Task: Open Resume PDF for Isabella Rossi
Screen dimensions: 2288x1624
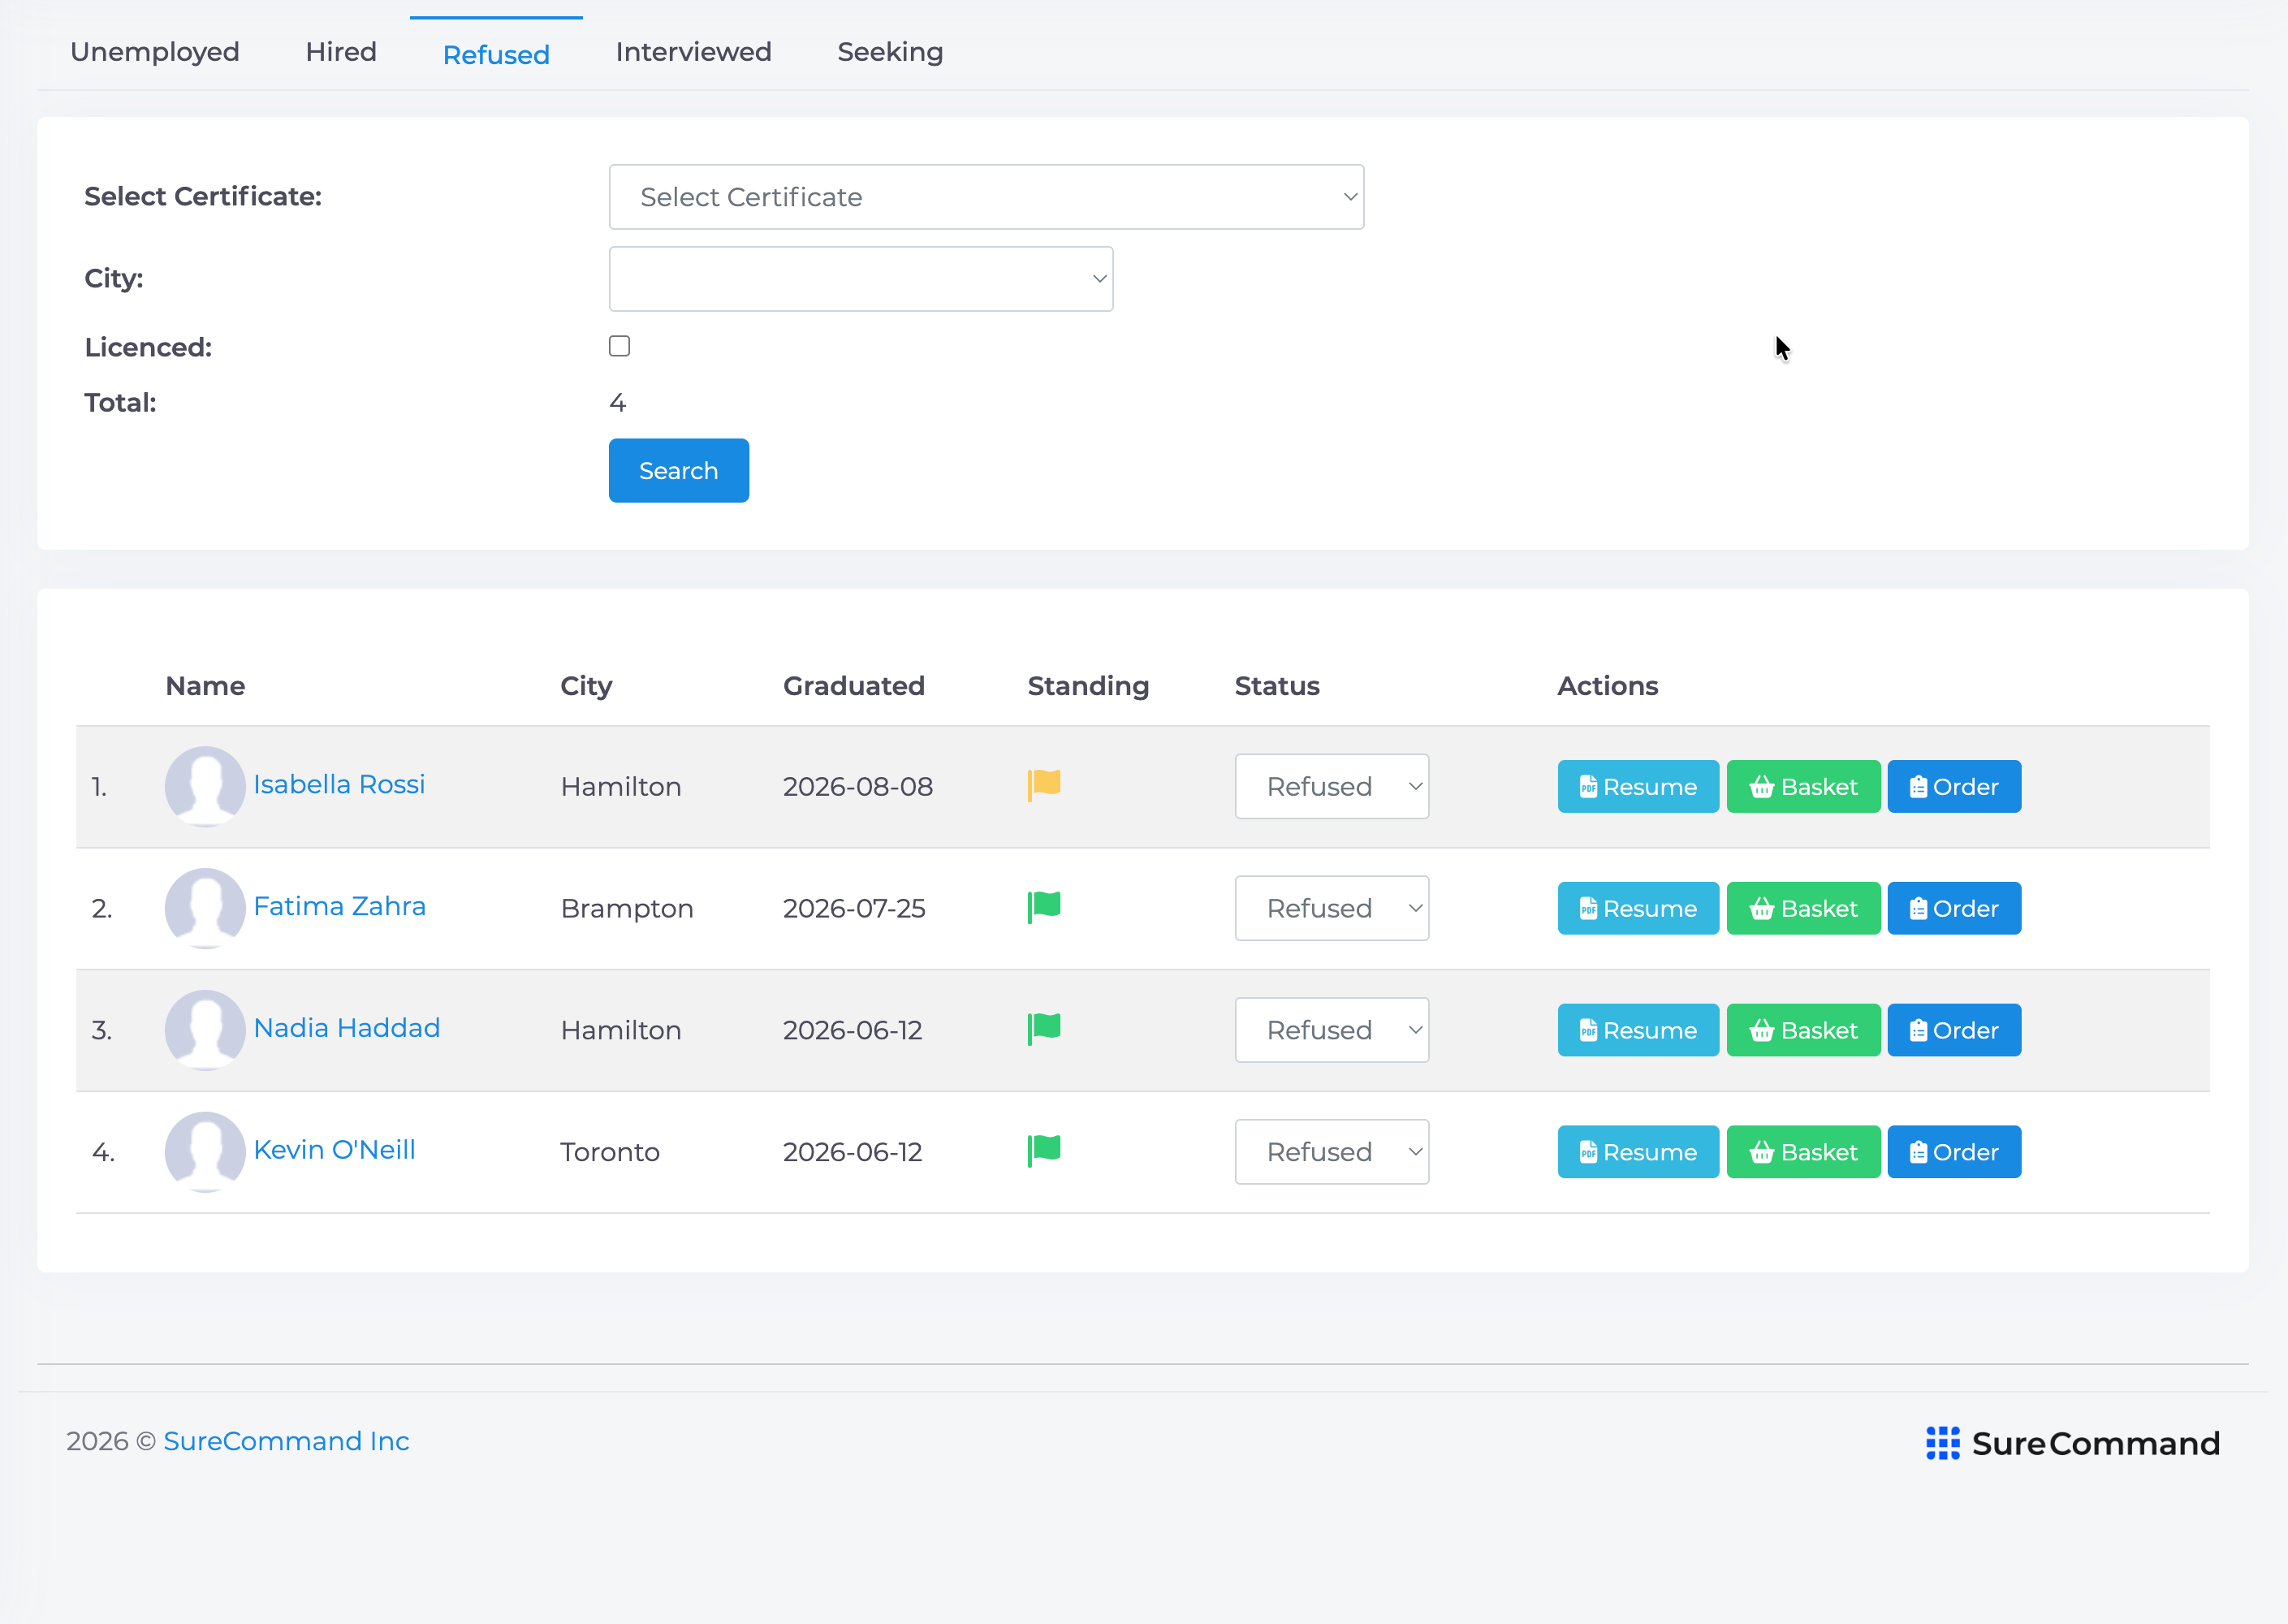Action: pyautogui.click(x=1638, y=786)
